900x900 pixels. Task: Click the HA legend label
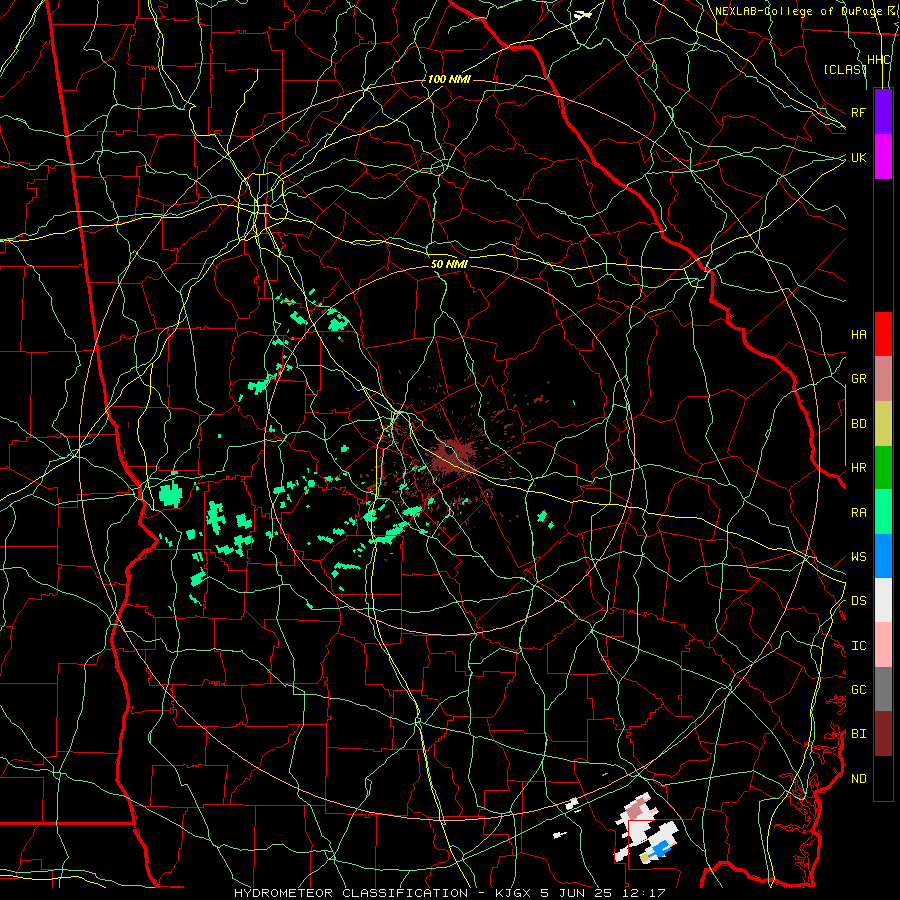pos(859,335)
